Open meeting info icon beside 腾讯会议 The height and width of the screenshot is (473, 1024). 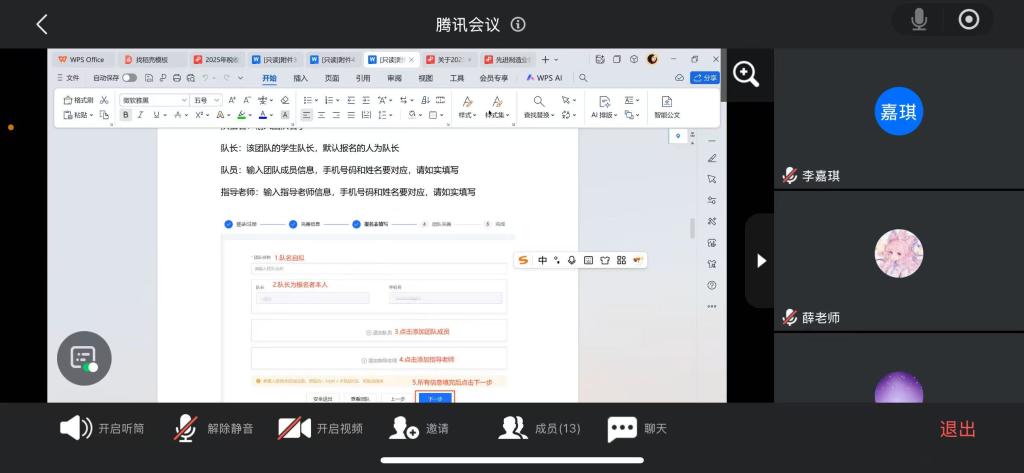pyautogui.click(x=518, y=24)
